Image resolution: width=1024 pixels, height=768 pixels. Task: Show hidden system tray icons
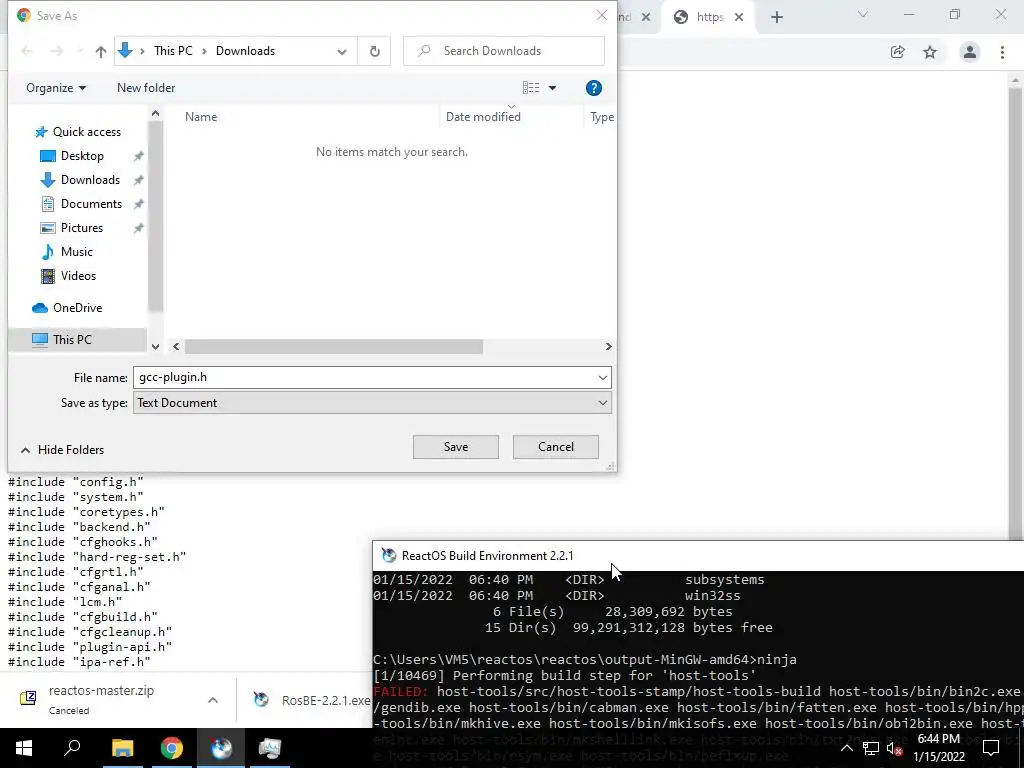pyautogui.click(x=846, y=748)
